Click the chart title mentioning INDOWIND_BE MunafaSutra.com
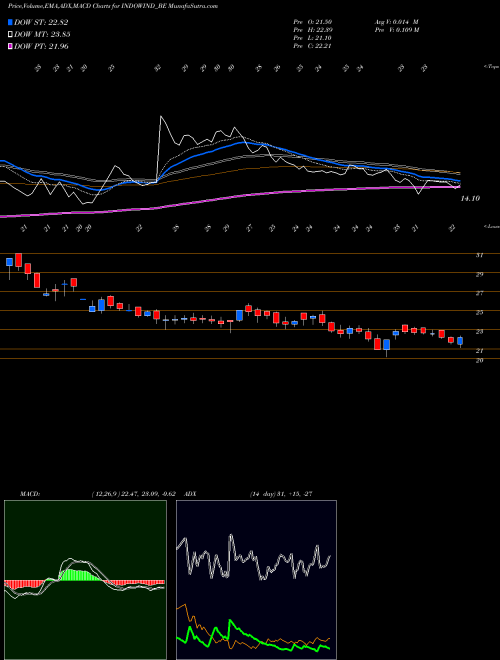This screenshot has height=660, width=500. point(113,6)
